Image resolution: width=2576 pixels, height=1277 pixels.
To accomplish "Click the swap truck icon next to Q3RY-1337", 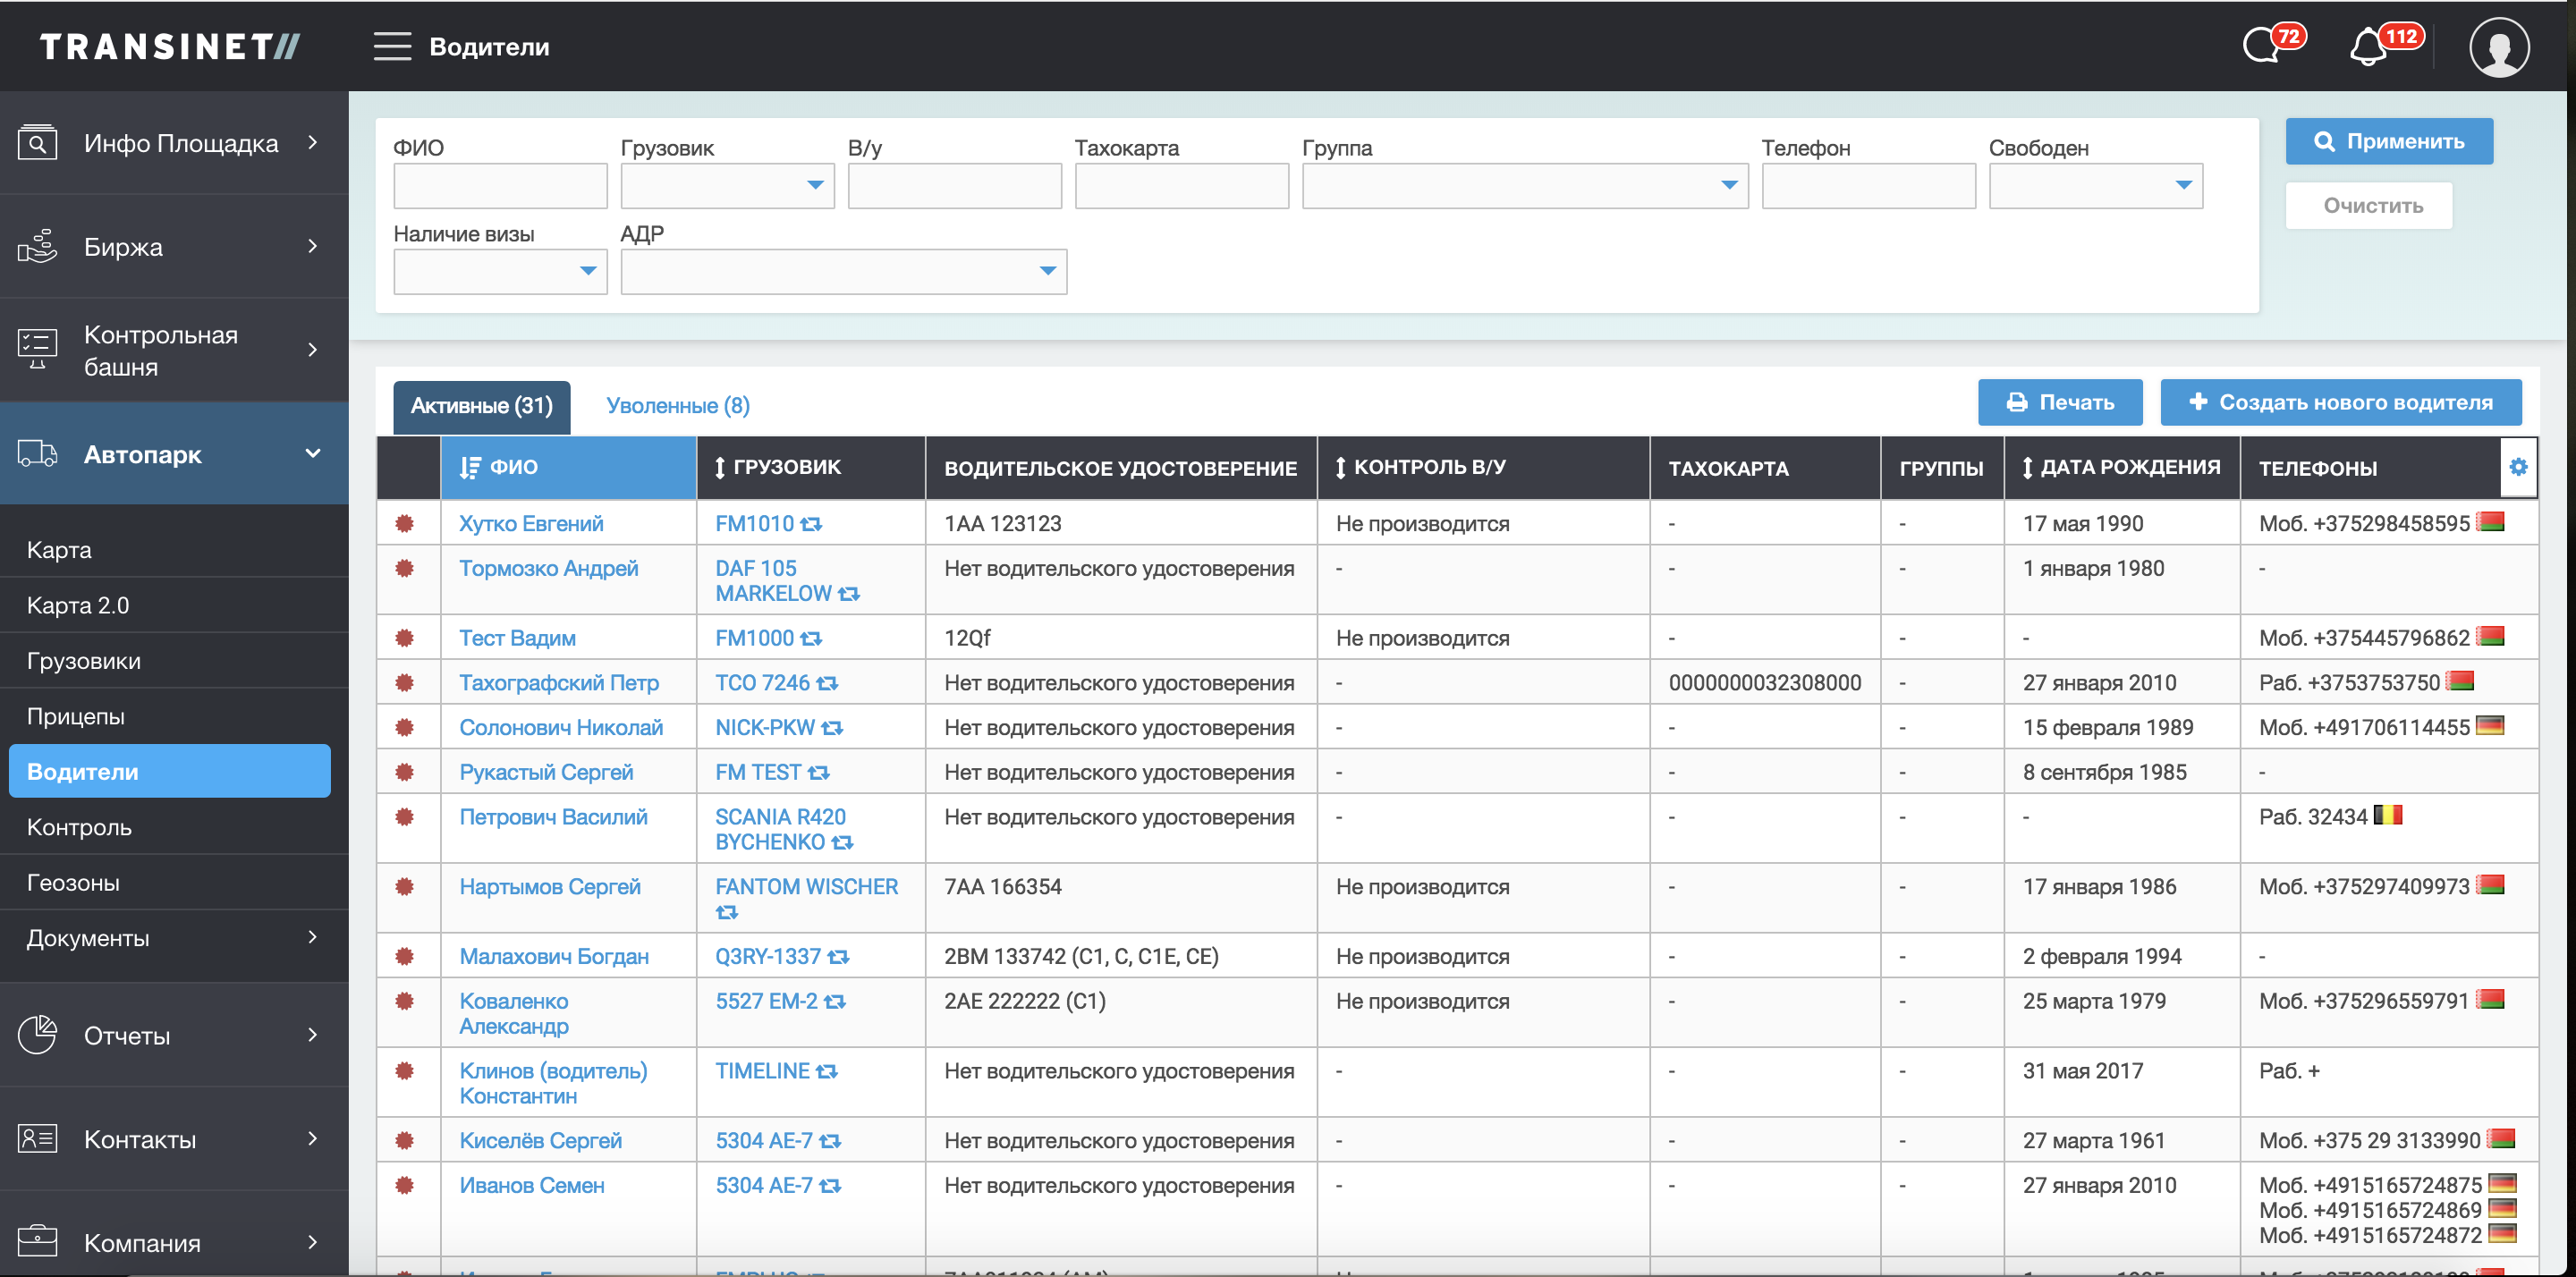I will pyautogui.click(x=838, y=957).
